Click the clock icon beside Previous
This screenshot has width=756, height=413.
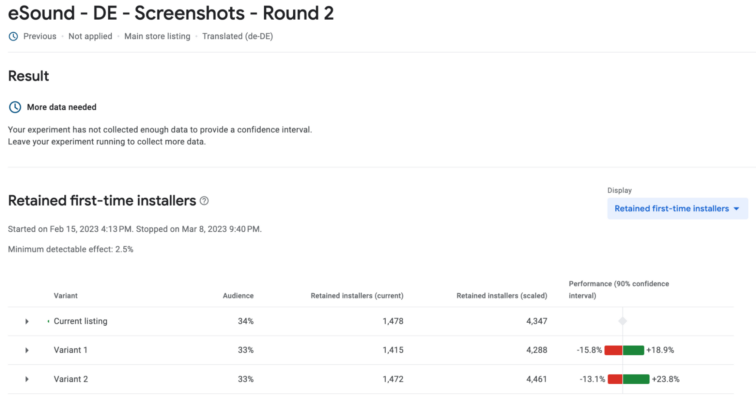click(x=13, y=36)
